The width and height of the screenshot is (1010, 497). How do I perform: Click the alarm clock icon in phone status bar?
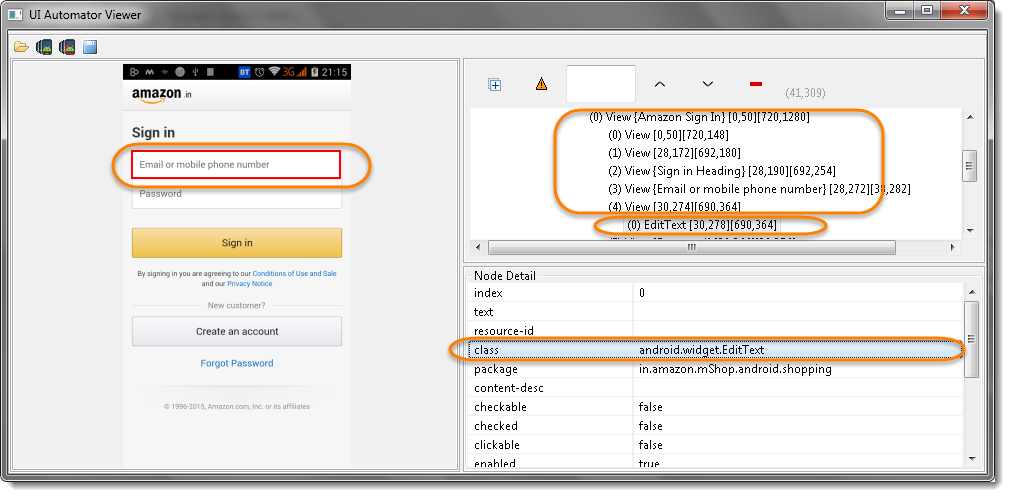coord(260,72)
